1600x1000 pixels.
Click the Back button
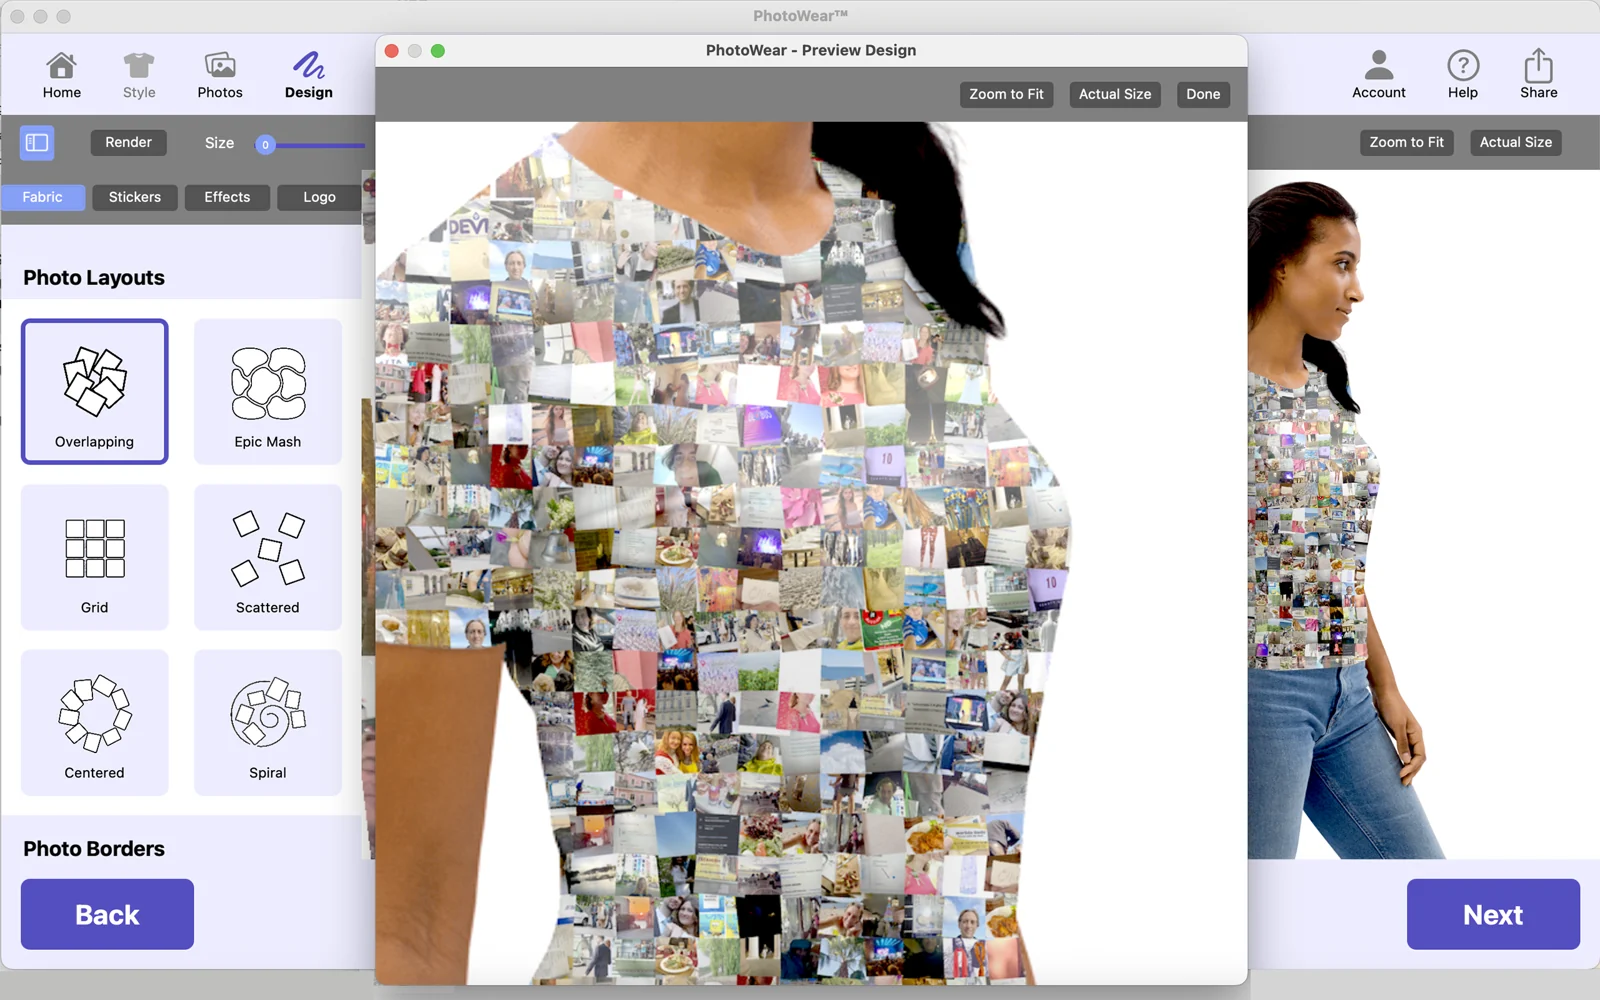pos(107,914)
